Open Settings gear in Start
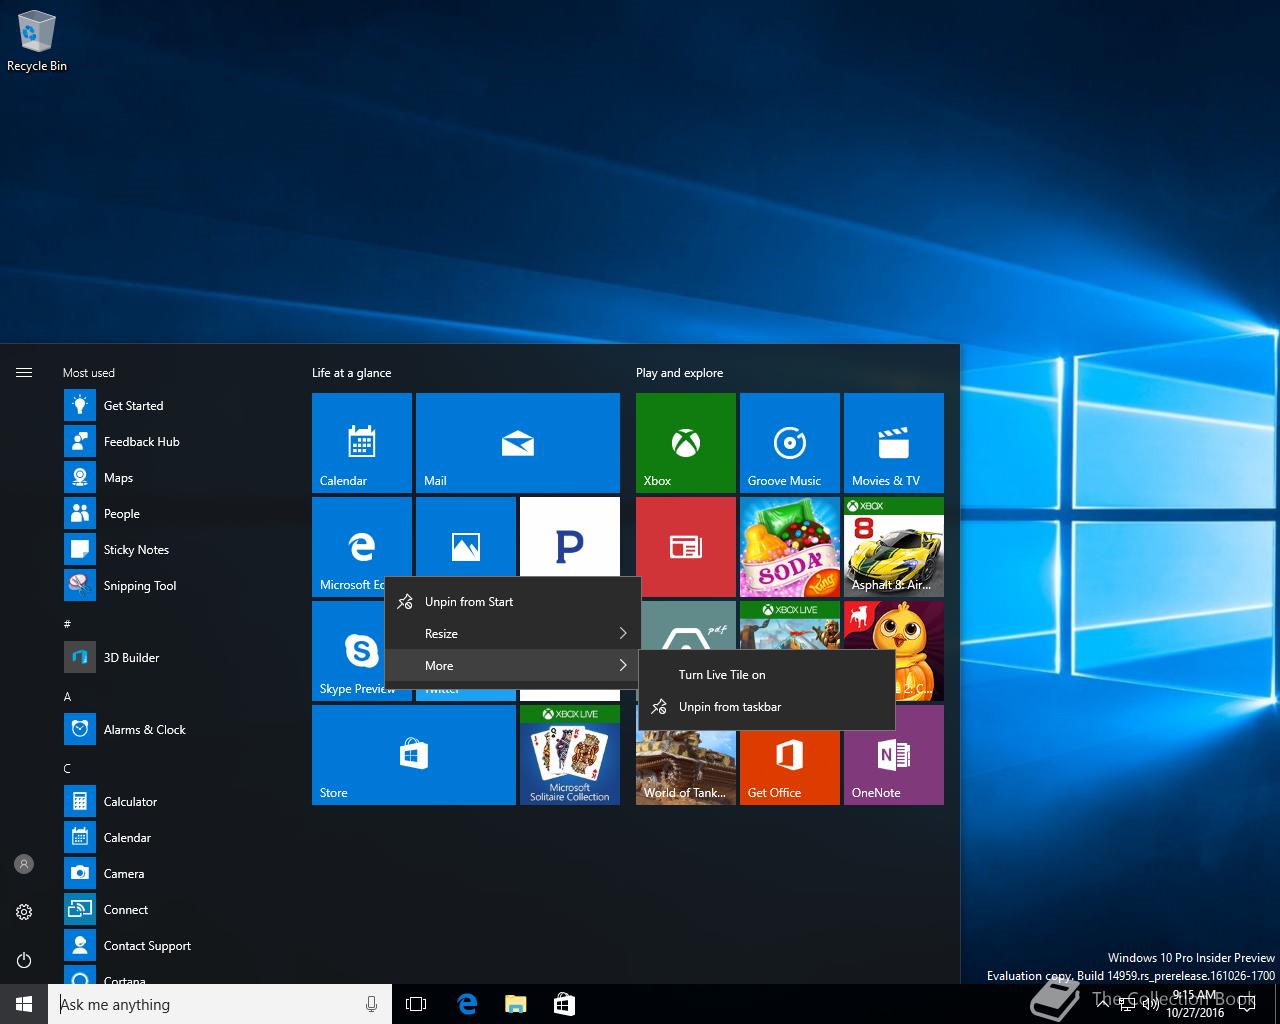Viewport: 1280px width, 1024px height. pos(24,912)
